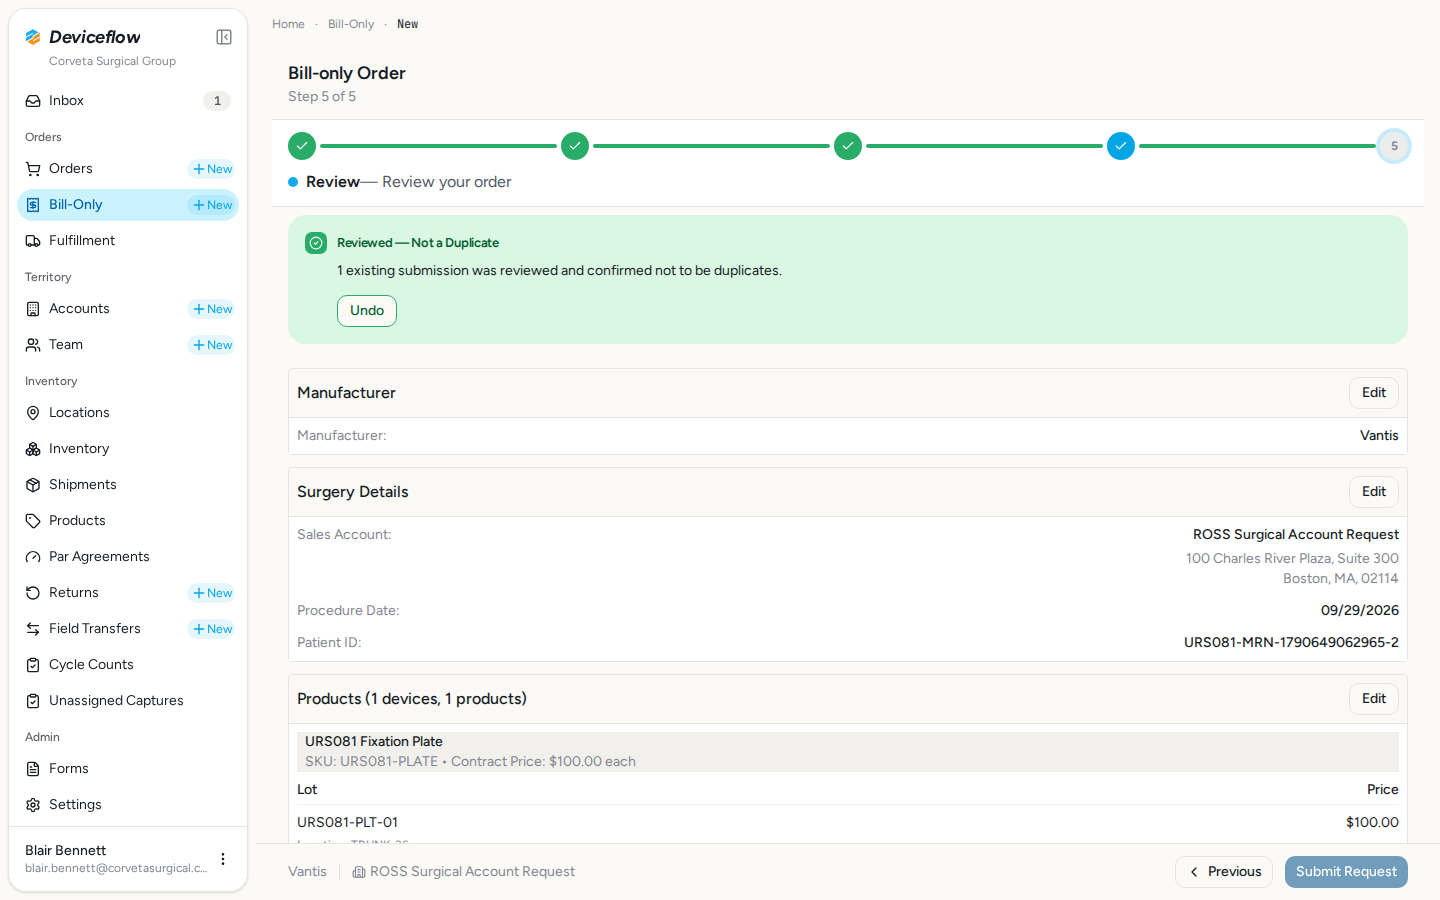Screen dimensions: 1440x900
Task: Undo the not-a-duplicate review
Action: pyautogui.click(x=367, y=311)
